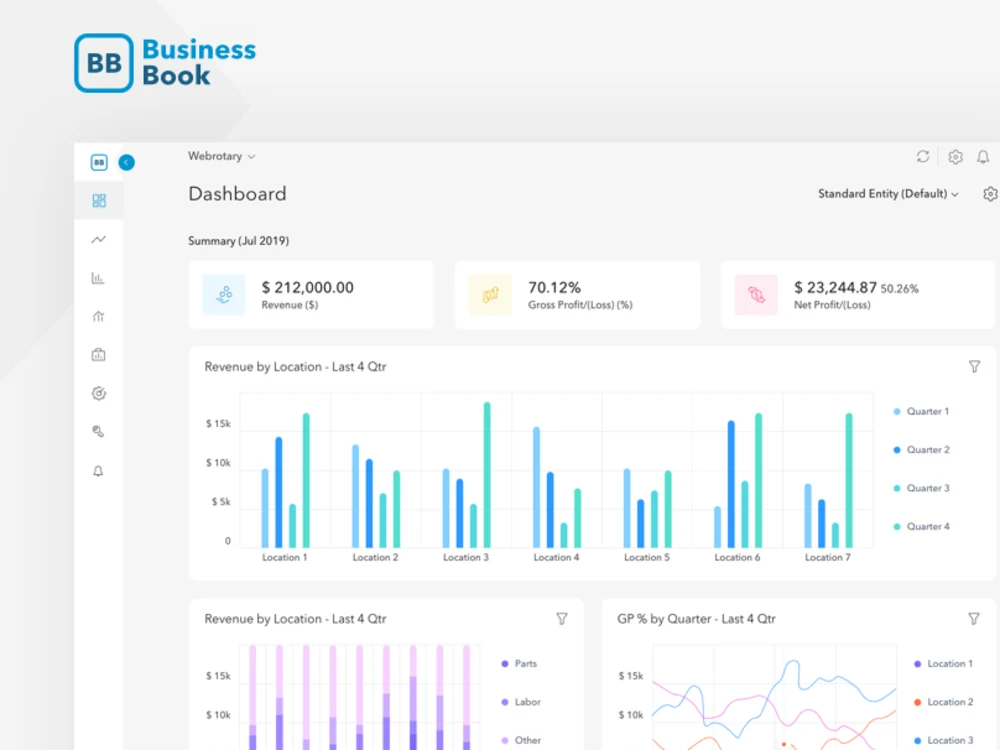Screen dimensions: 1000x750
Task: Toggle Location 3 legend in GP chart
Action: (943, 740)
